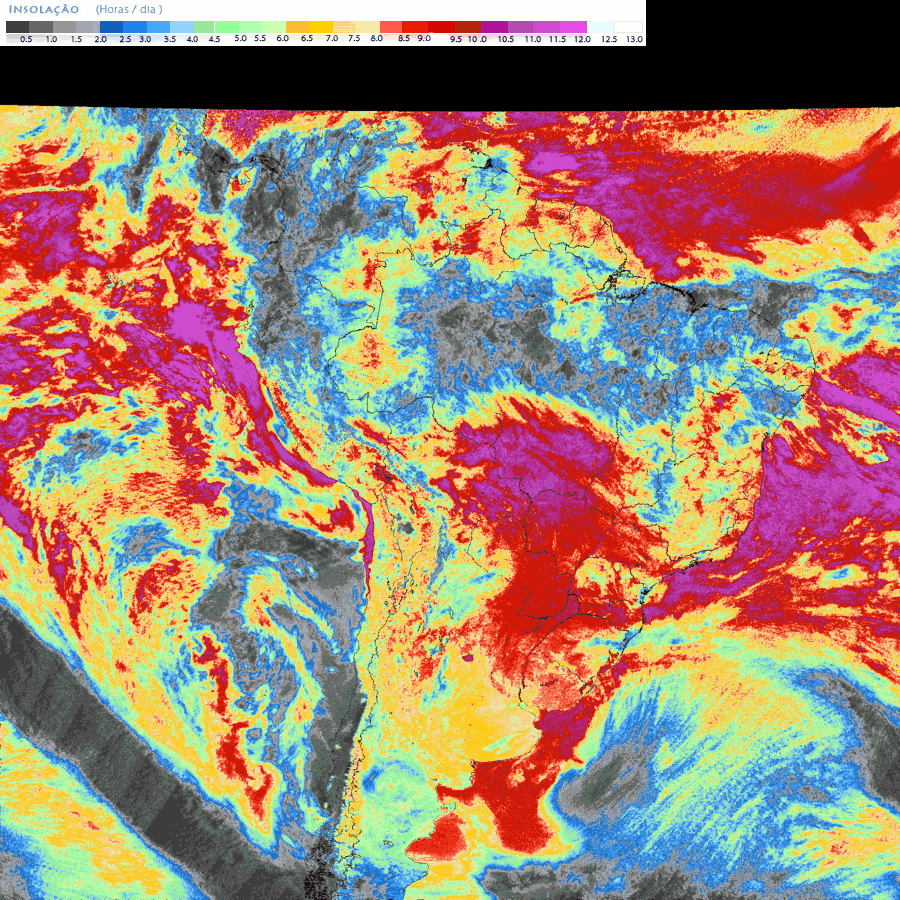
Task: Click the "11.5" legend value
Action: click(557, 39)
